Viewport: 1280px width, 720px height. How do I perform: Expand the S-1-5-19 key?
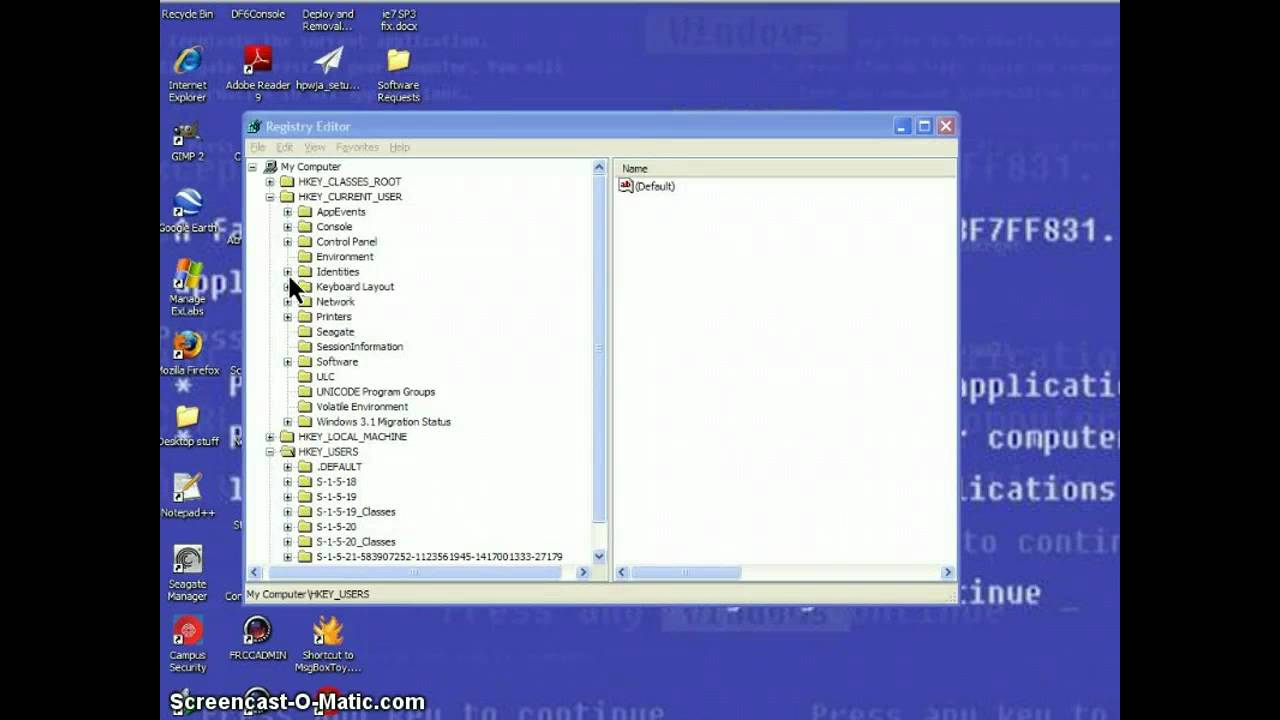[x=288, y=497]
